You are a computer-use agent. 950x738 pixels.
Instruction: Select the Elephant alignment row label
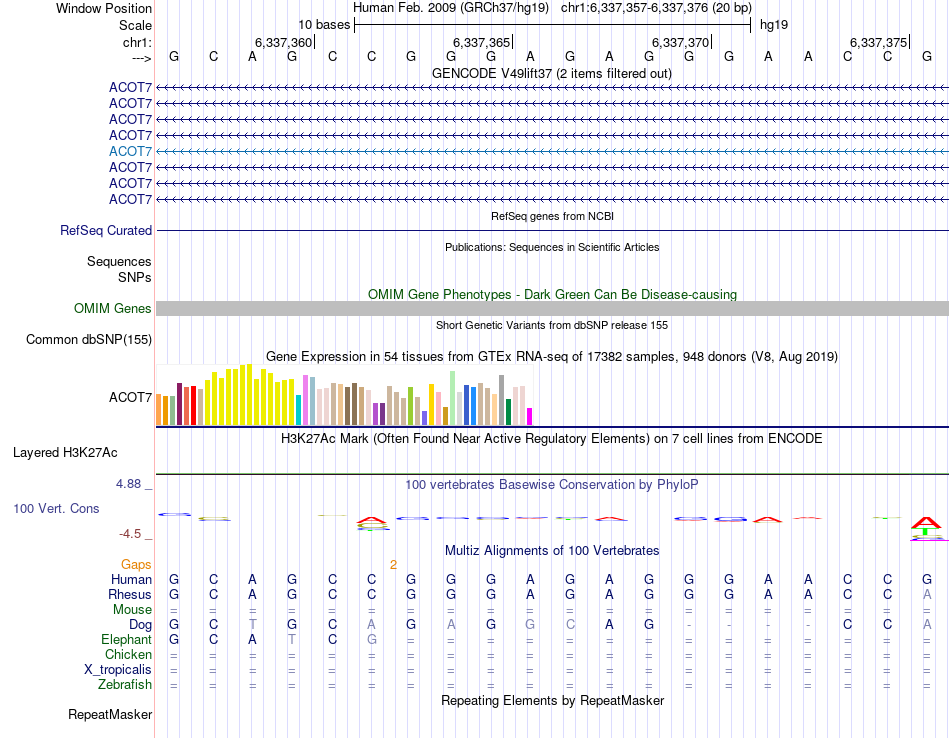pos(127,639)
